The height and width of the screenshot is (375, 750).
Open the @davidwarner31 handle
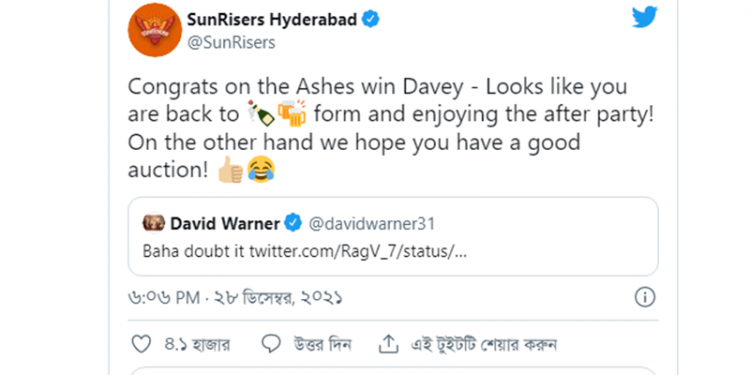coord(372,223)
